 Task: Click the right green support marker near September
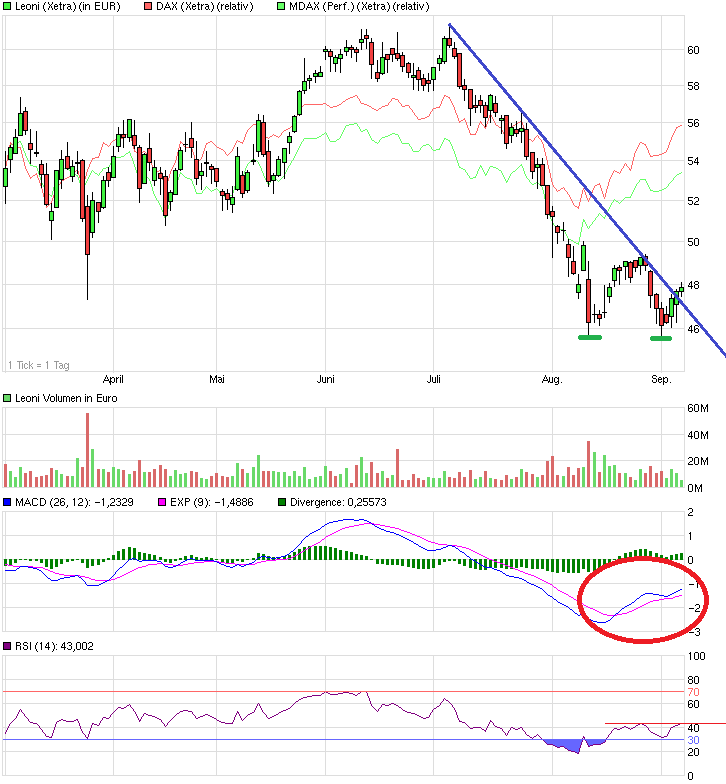click(661, 338)
